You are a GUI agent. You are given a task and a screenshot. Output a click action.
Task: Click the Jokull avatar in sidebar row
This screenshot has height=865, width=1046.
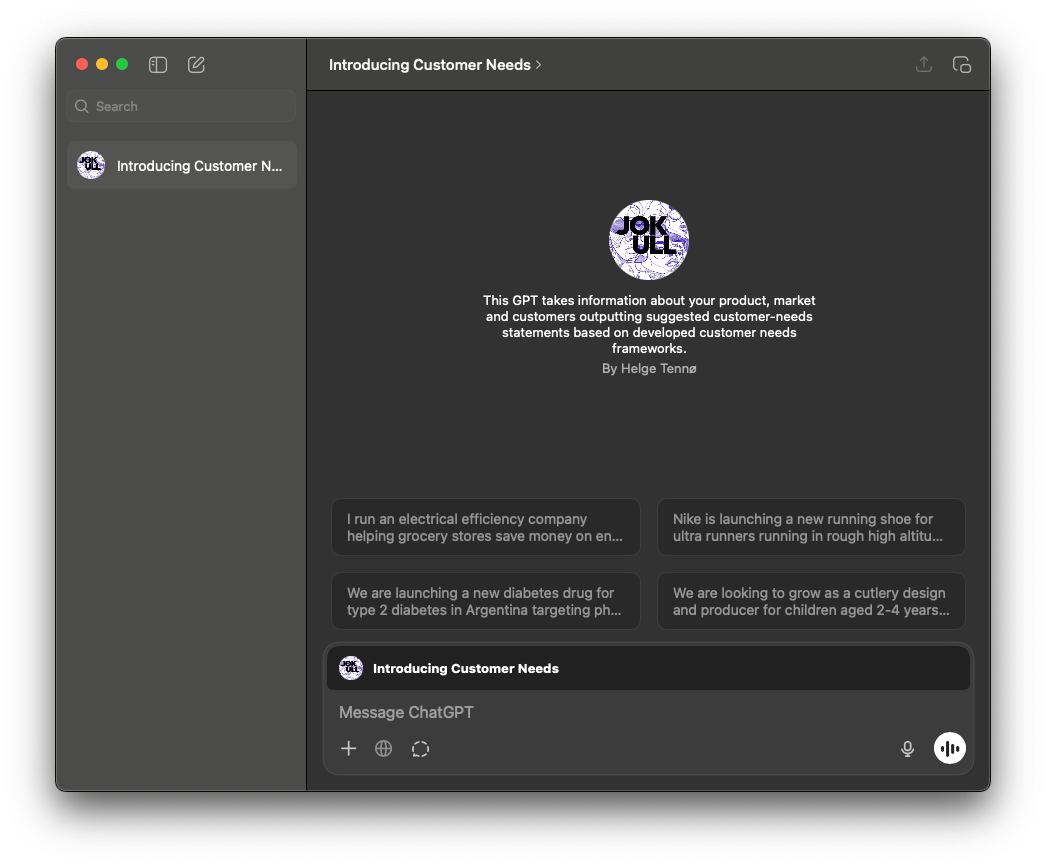coord(91,165)
